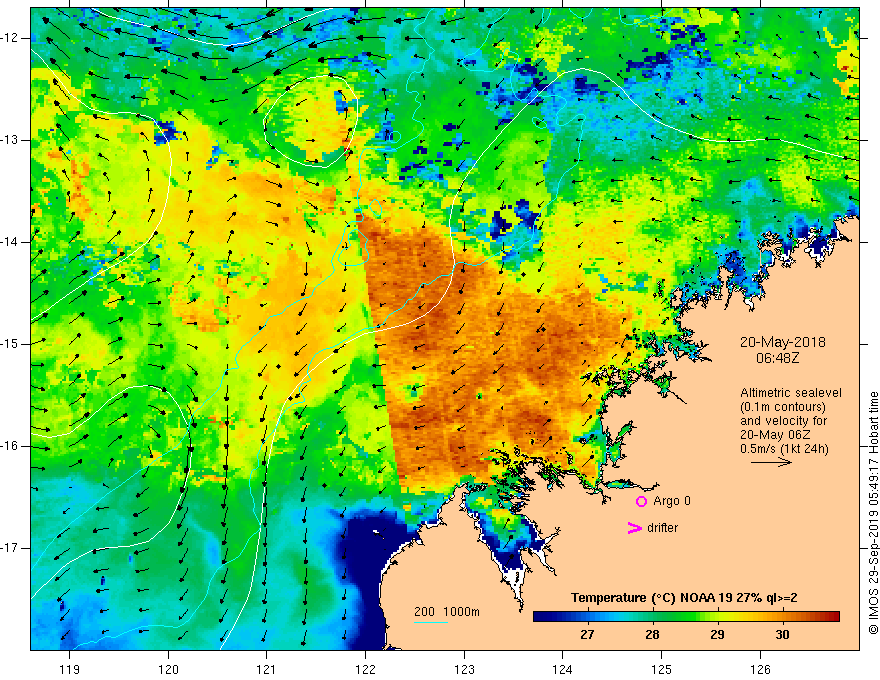Click the 124 longitude axis label

(x=563, y=669)
